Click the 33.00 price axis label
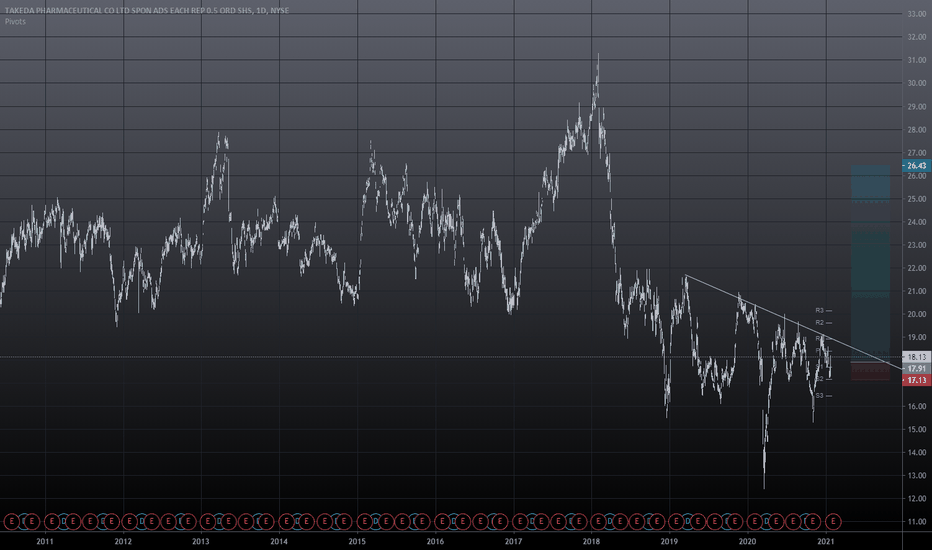 coord(917,14)
